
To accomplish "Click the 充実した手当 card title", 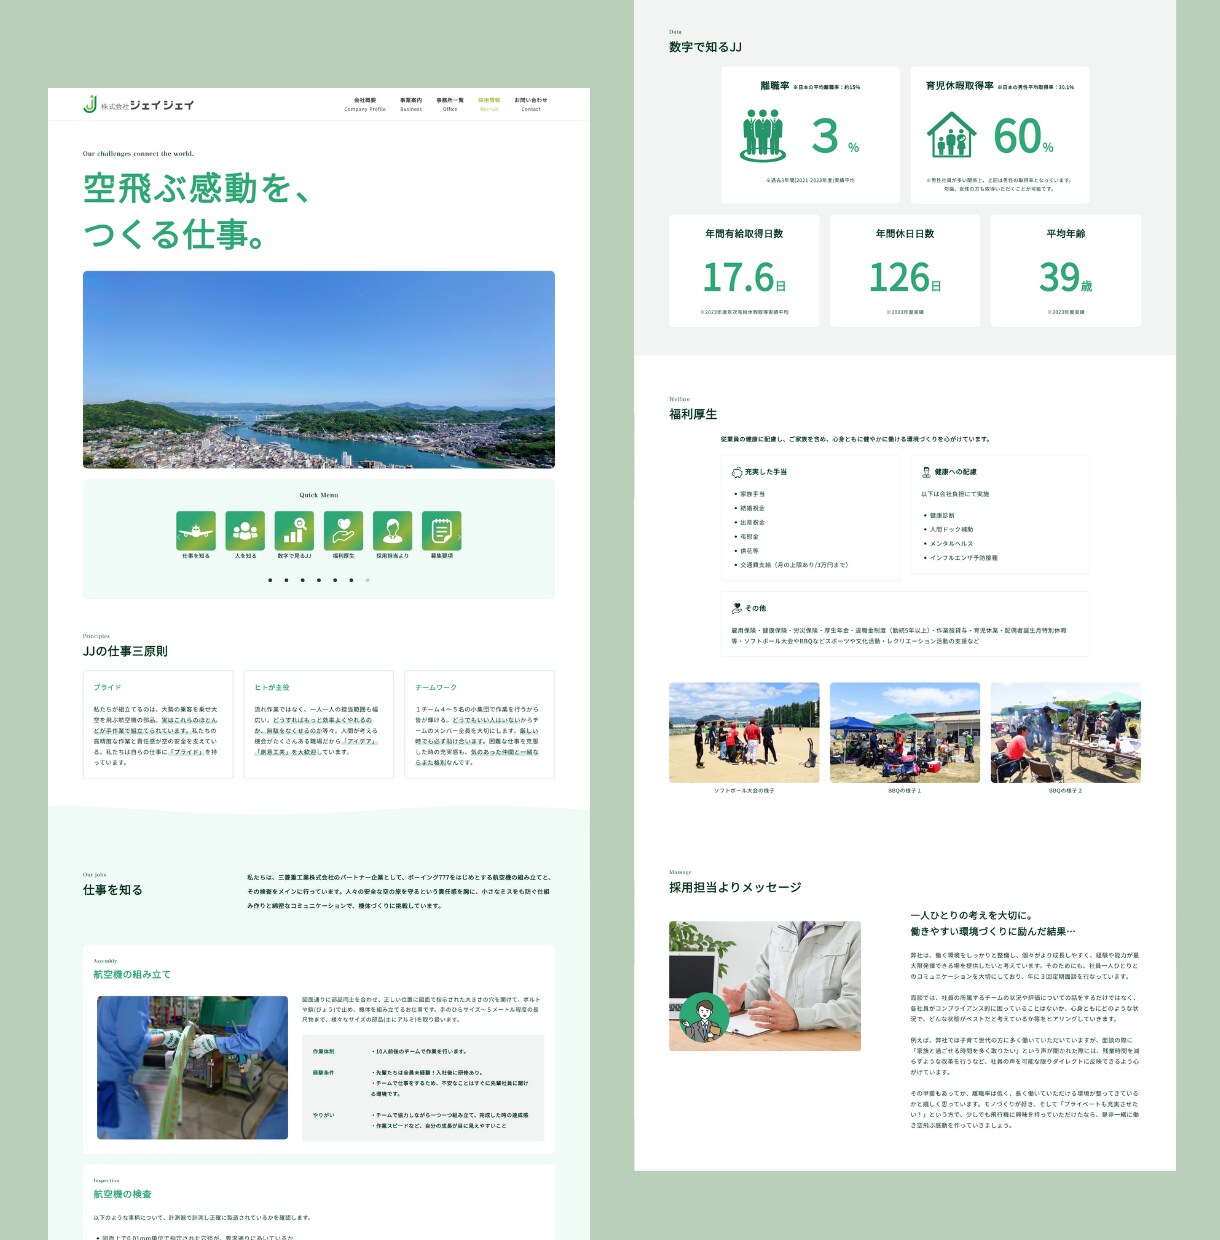I will pos(766,472).
